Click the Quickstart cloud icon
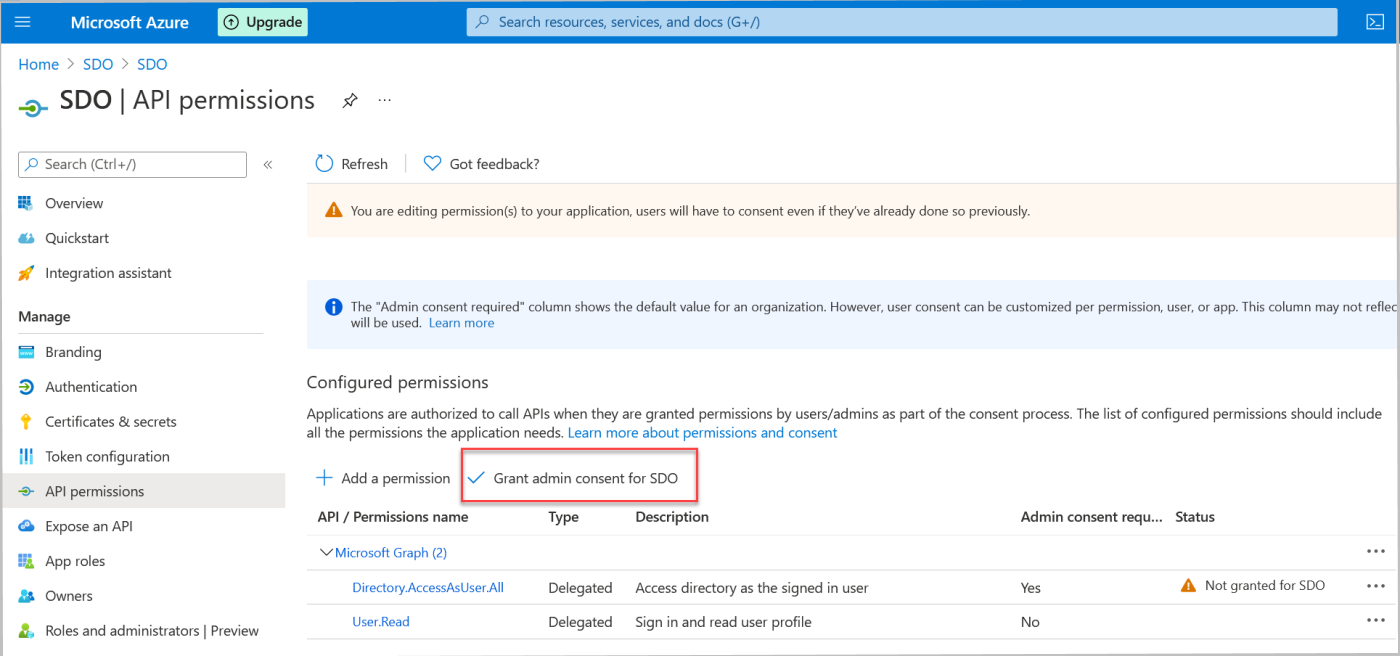 26,238
